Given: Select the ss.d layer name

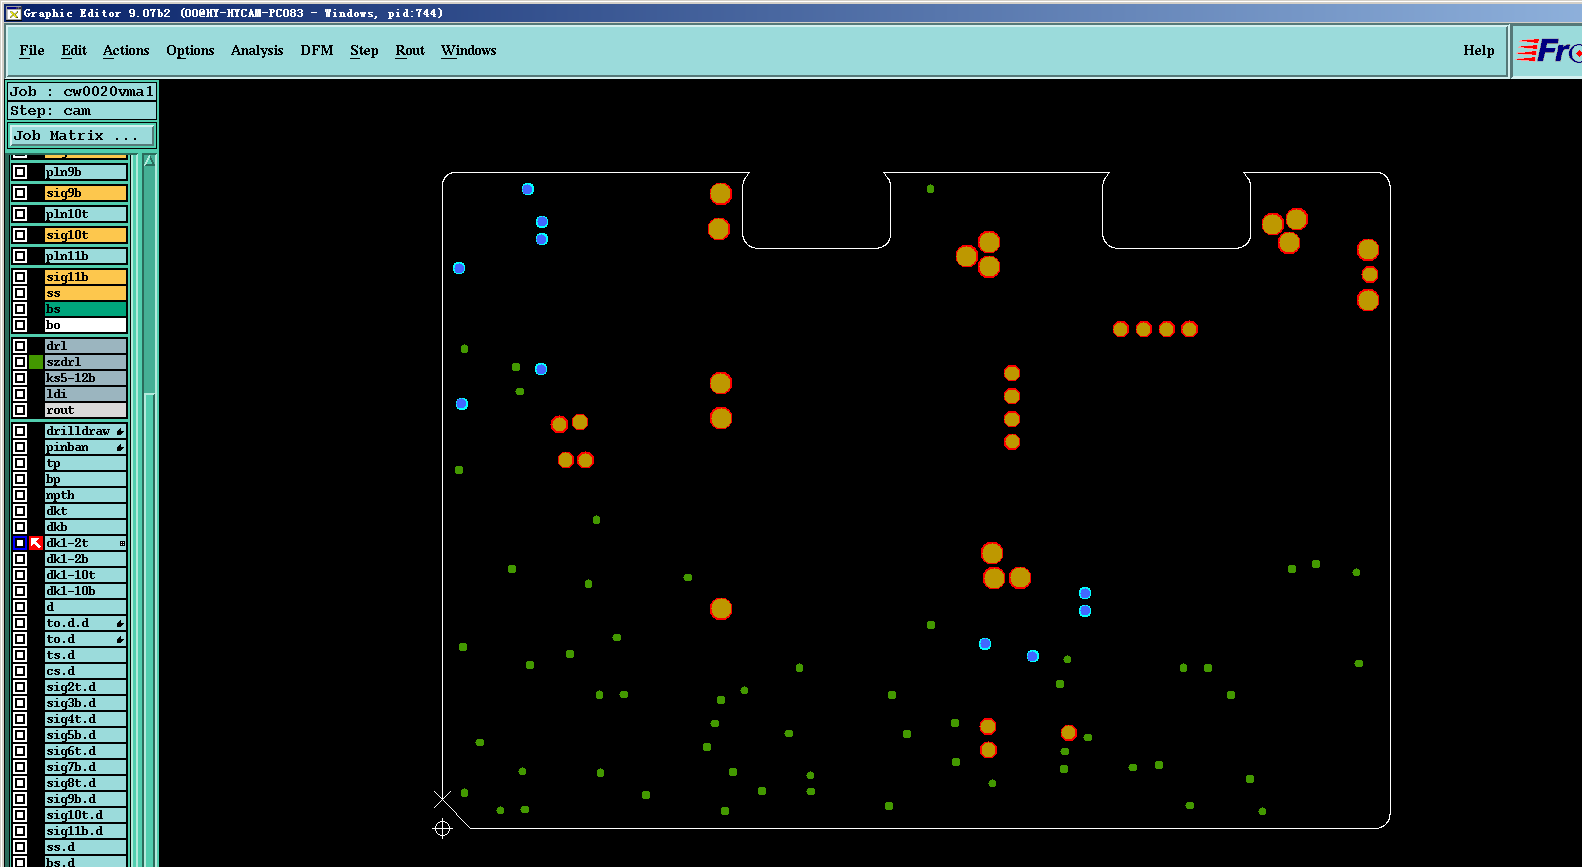Looking at the screenshot, I should coord(86,847).
